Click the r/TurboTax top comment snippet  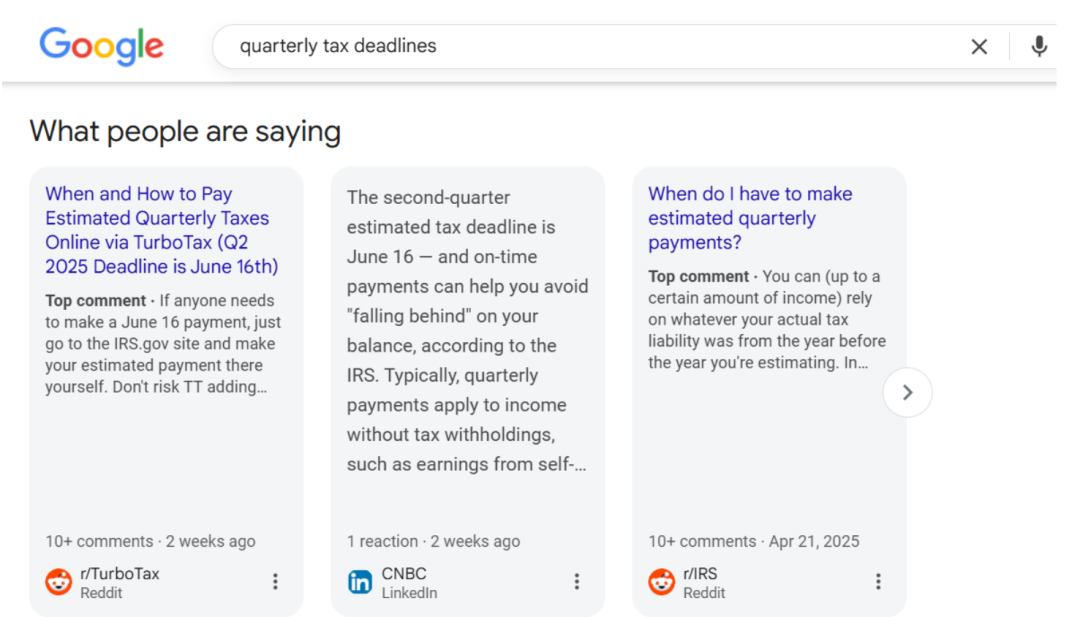coord(163,344)
